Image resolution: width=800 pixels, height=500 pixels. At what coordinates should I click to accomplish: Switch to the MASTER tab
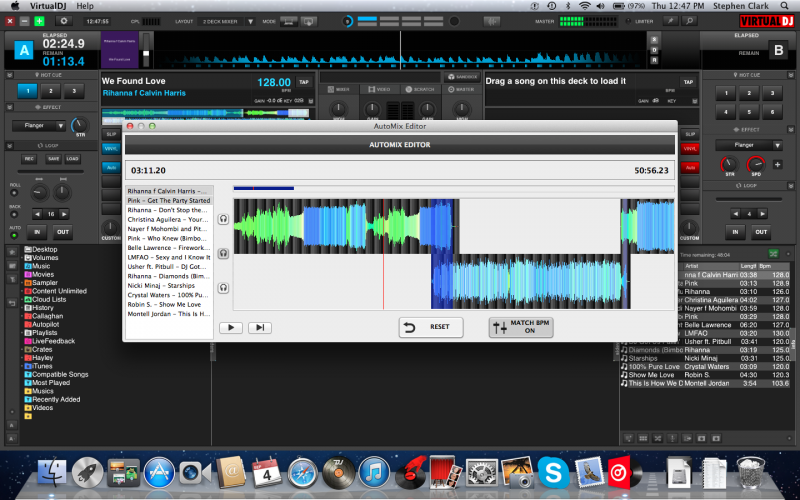tap(461, 89)
